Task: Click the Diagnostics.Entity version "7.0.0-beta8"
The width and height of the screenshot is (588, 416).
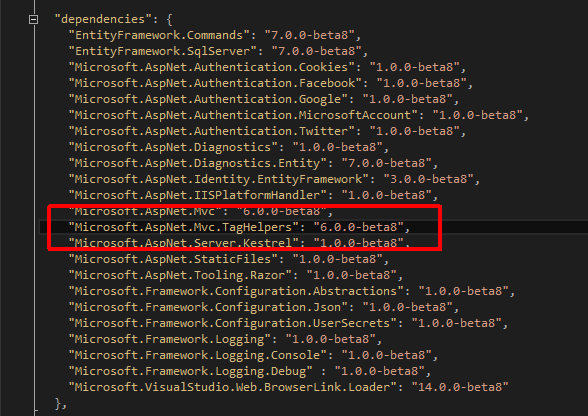Action: click(x=387, y=163)
